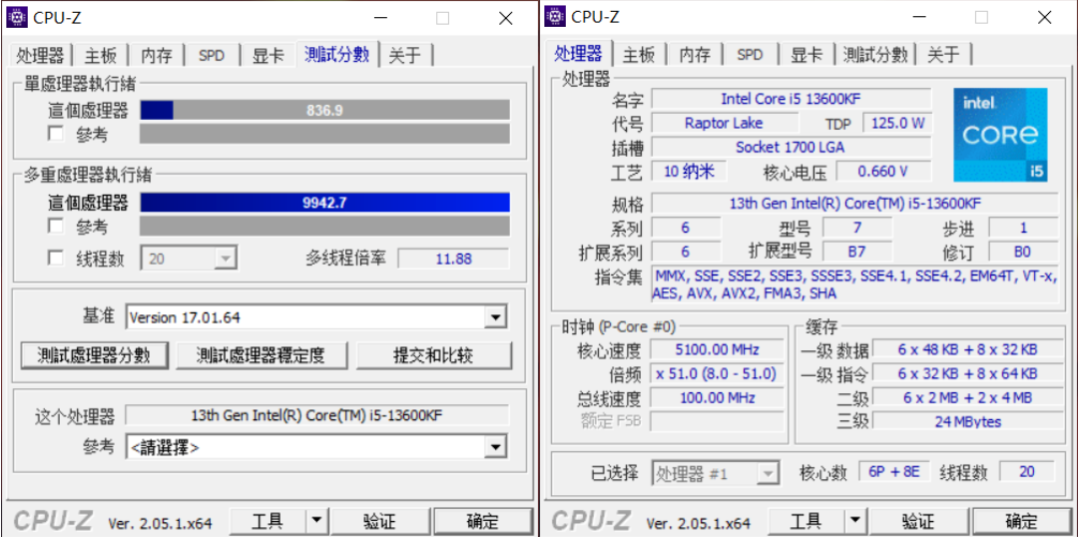This screenshot has height=538, width=1080.
Task: Switch to 处理器 tab in left window
Action: point(40,55)
